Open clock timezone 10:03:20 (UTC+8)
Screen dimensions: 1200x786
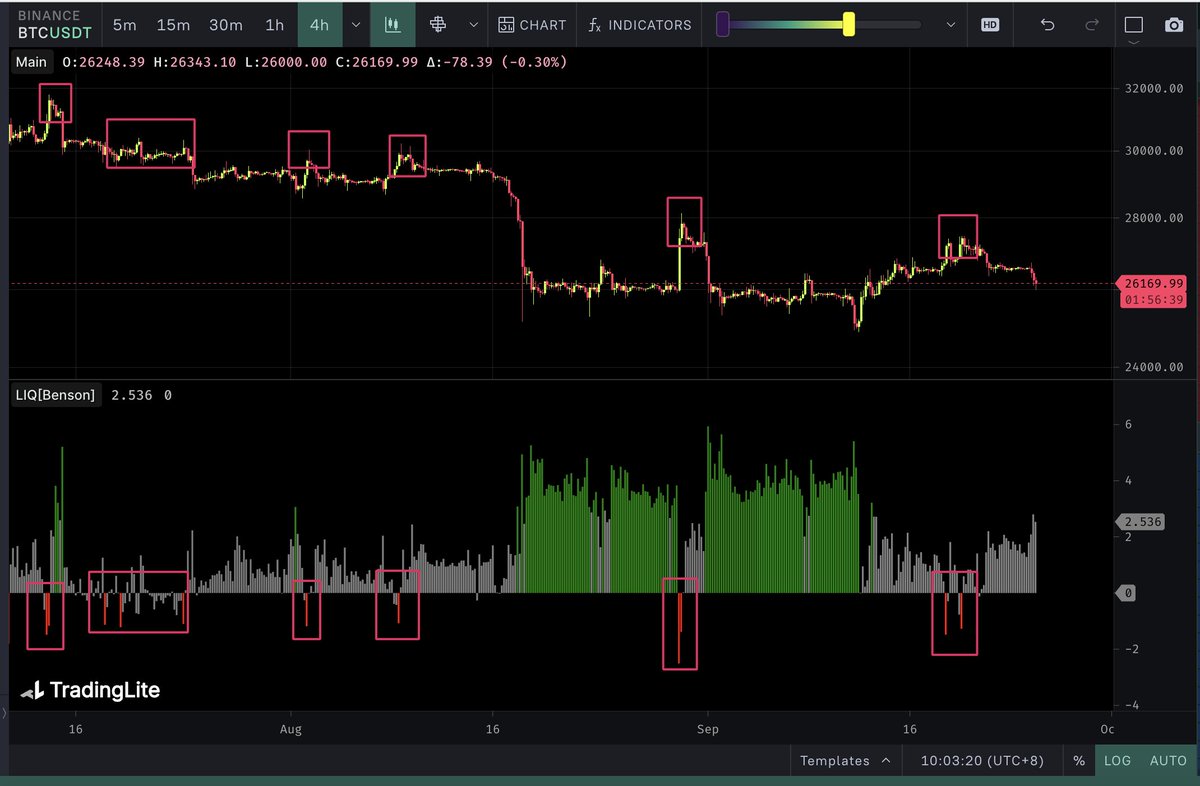tap(981, 760)
